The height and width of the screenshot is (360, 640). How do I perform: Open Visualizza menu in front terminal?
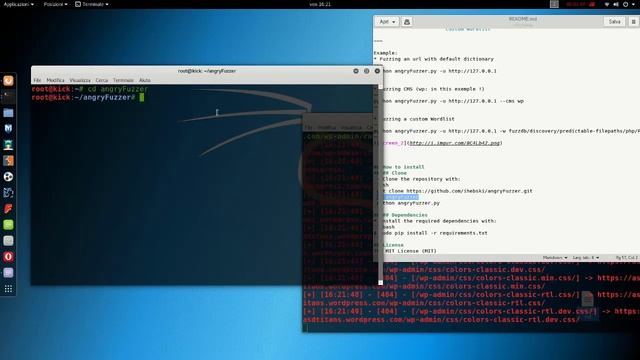point(80,80)
